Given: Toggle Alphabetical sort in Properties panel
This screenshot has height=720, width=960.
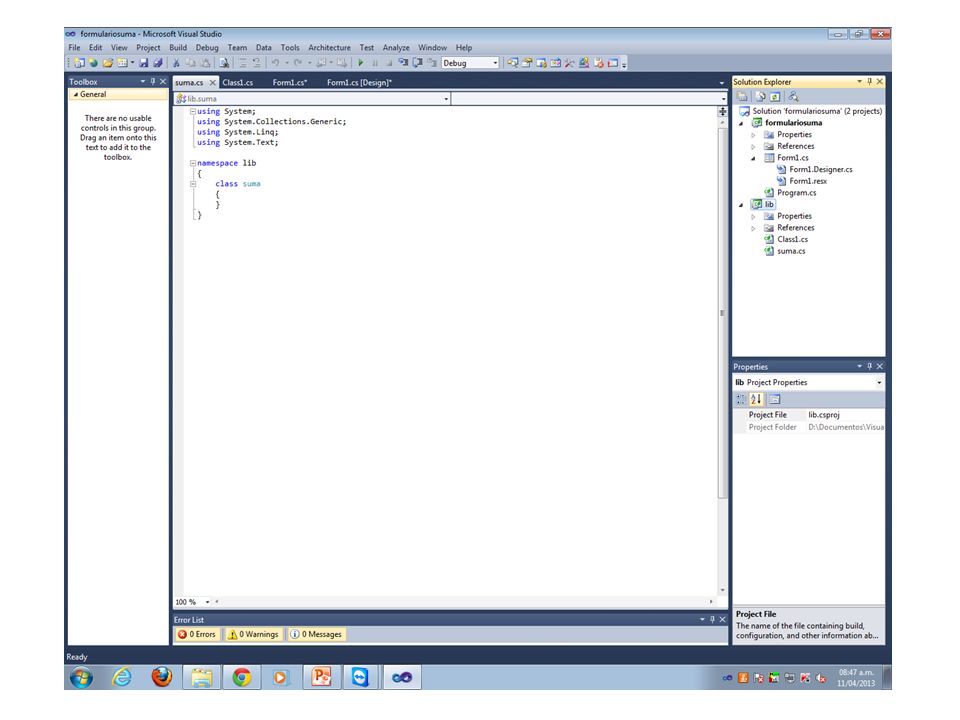Looking at the screenshot, I should [756, 399].
